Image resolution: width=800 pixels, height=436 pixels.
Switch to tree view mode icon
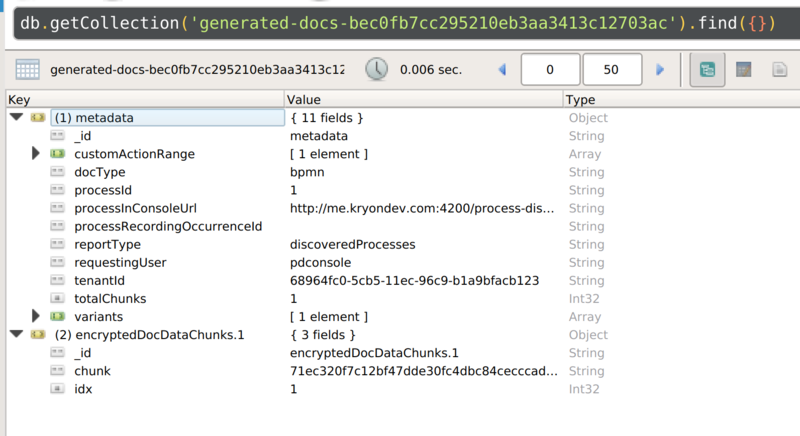pyautogui.click(x=707, y=69)
